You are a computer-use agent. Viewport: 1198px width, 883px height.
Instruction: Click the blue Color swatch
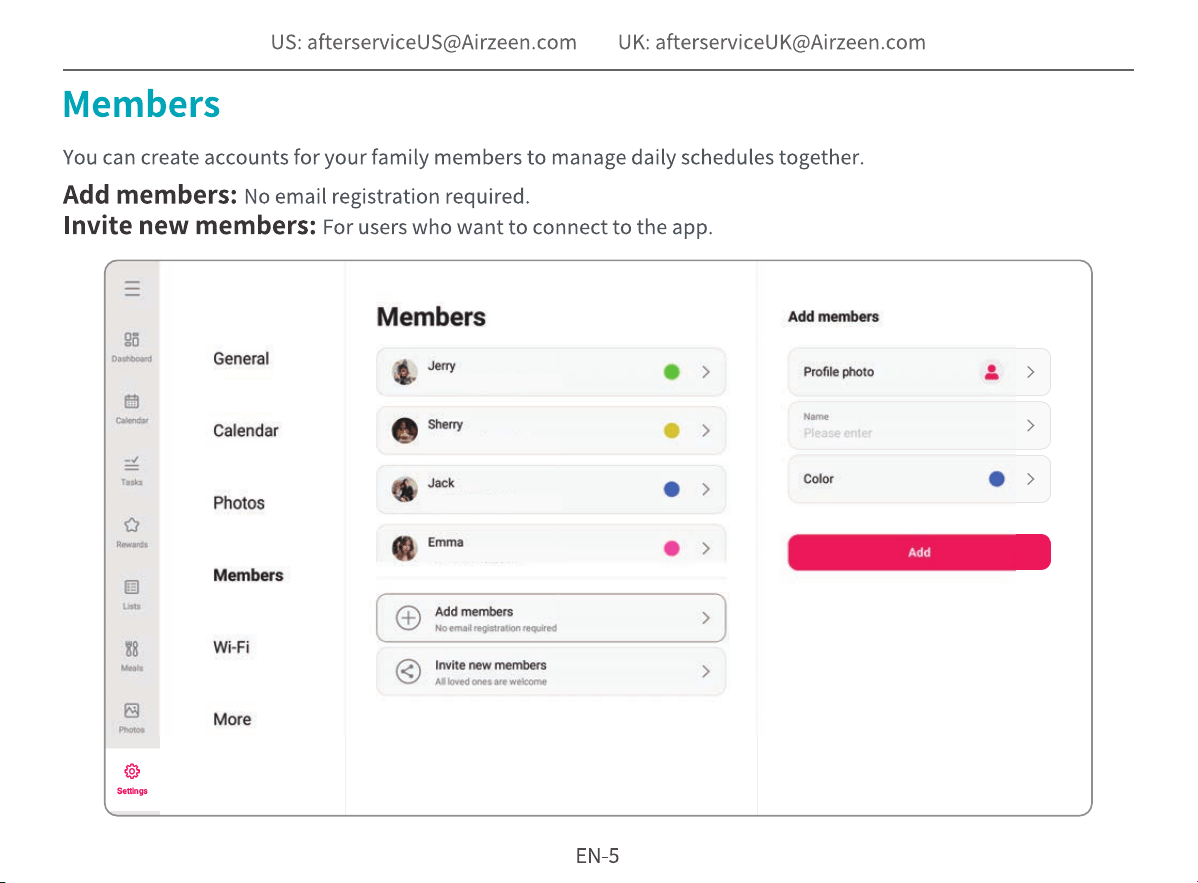[x=996, y=479]
